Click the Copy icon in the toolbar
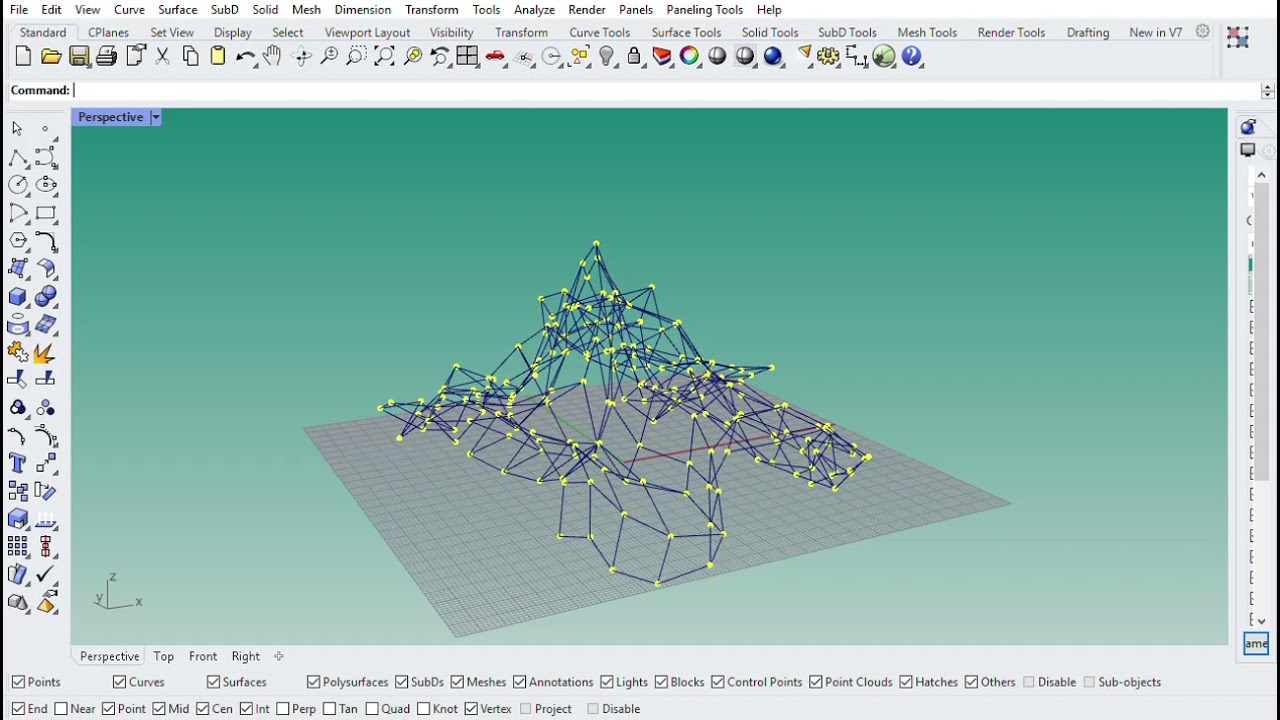1280x720 pixels. (190, 56)
